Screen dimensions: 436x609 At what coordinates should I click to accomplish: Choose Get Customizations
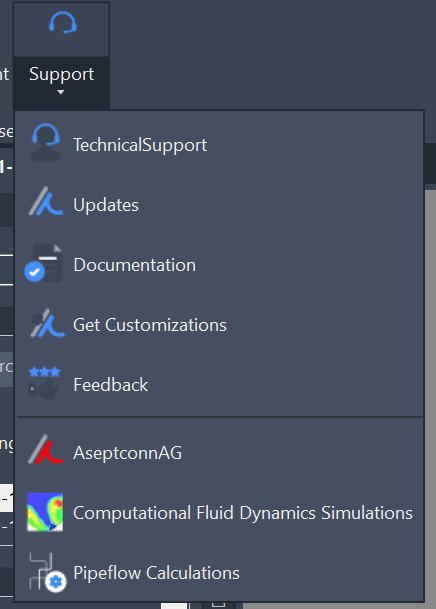point(219,325)
